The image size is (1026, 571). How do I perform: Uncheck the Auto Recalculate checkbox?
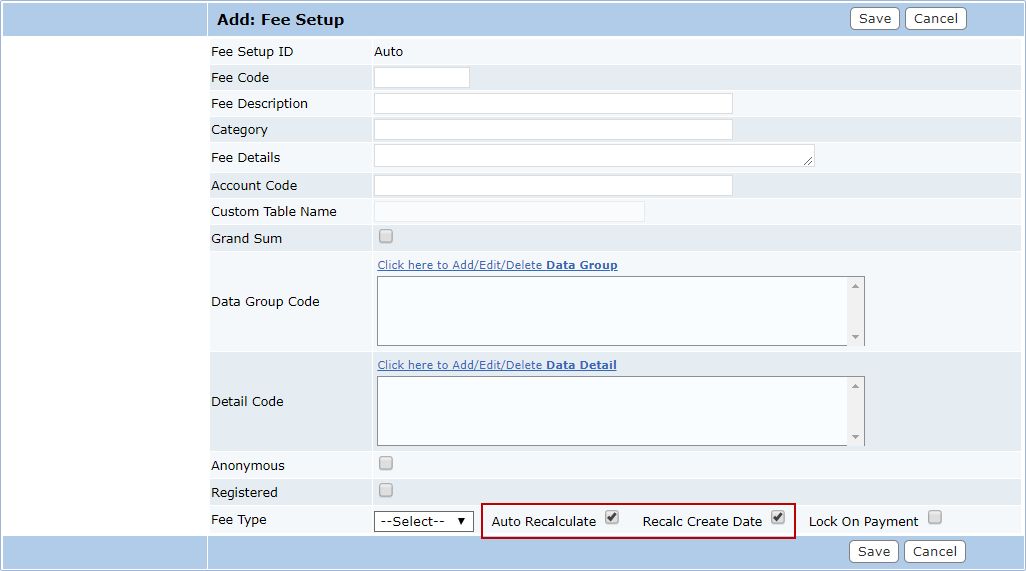(612, 518)
